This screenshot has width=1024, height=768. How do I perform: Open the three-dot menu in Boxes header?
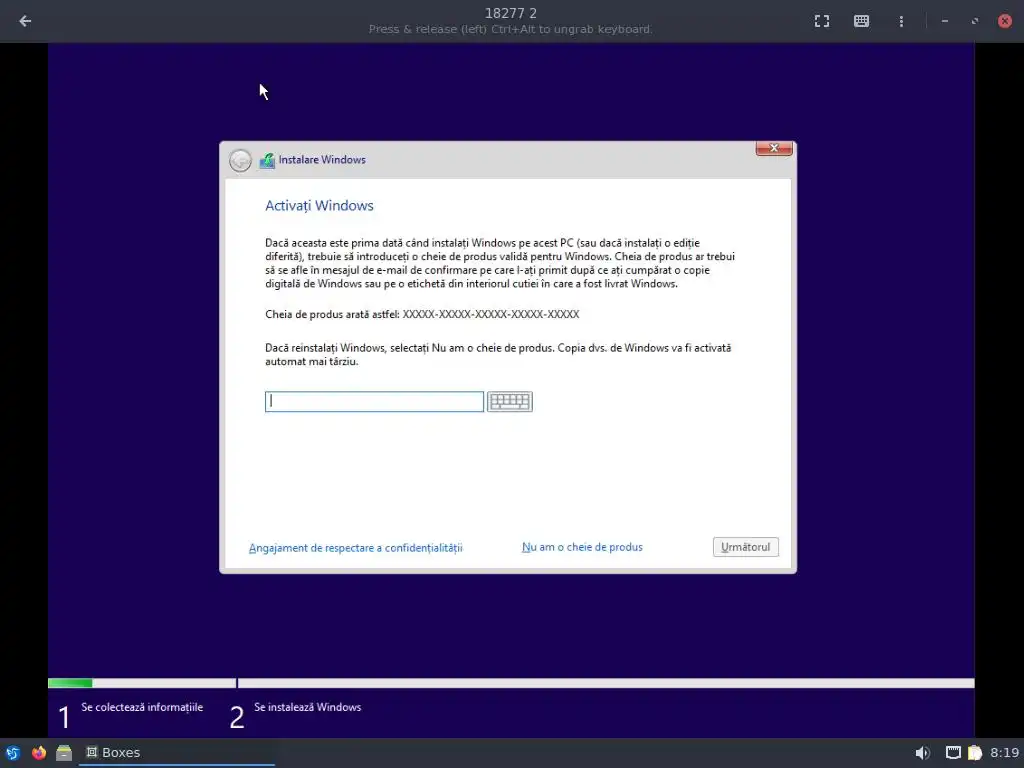click(x=901, y=21)
